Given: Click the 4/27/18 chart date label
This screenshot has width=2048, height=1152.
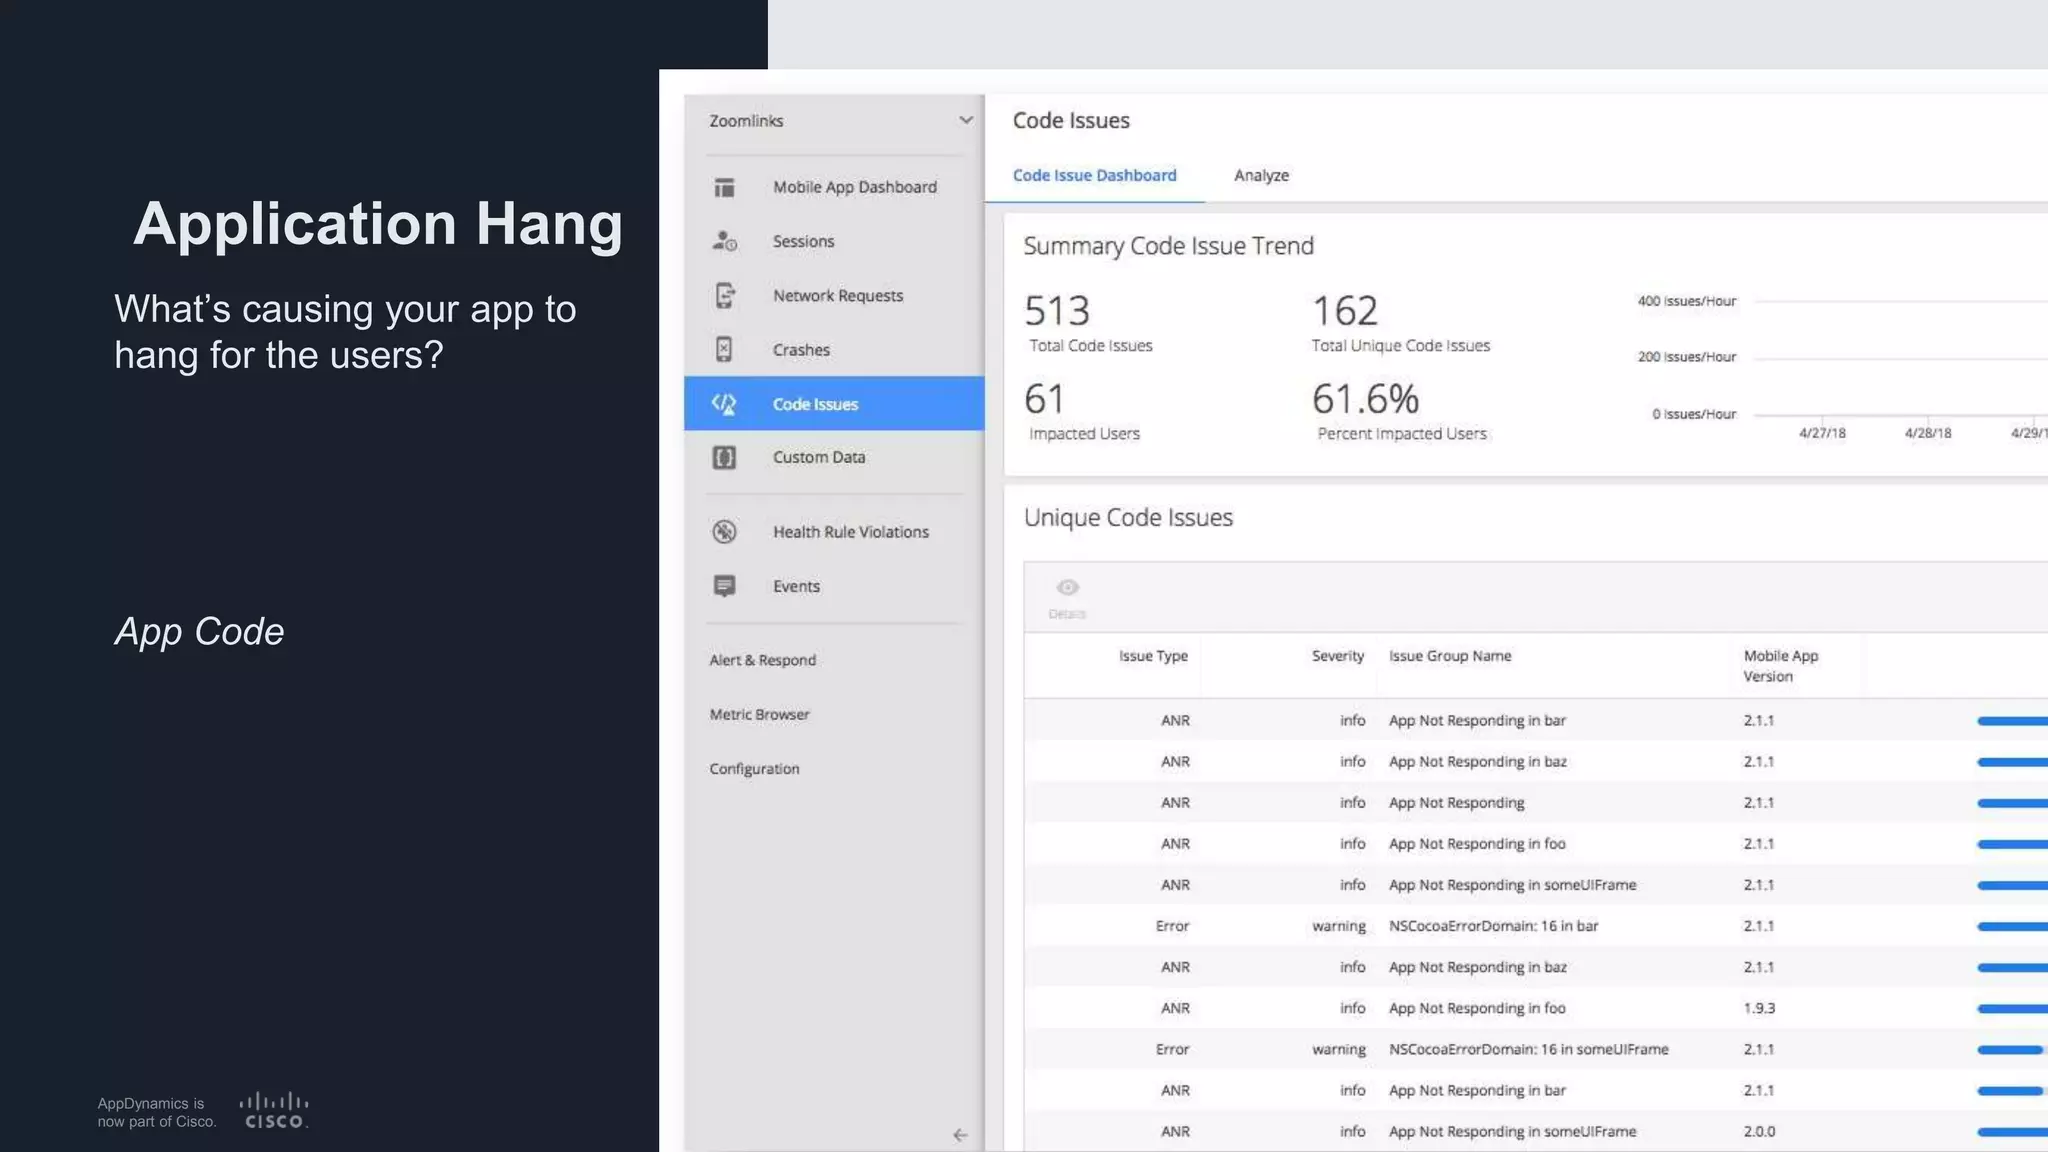Looking at the screenshot, I should click(x=1822, y=433).
